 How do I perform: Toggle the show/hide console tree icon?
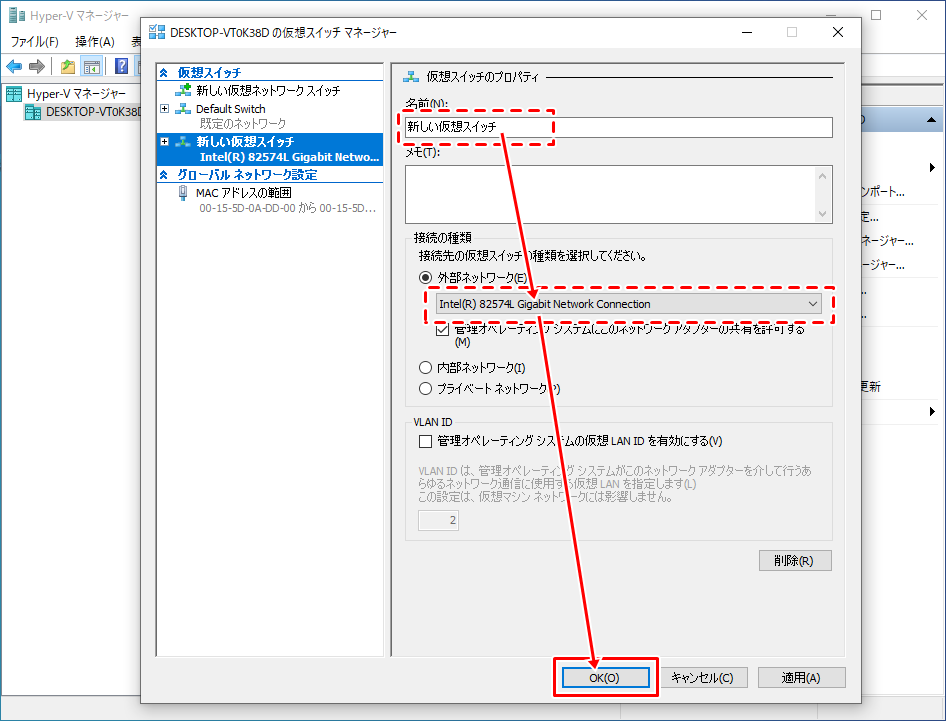(91, 66)
